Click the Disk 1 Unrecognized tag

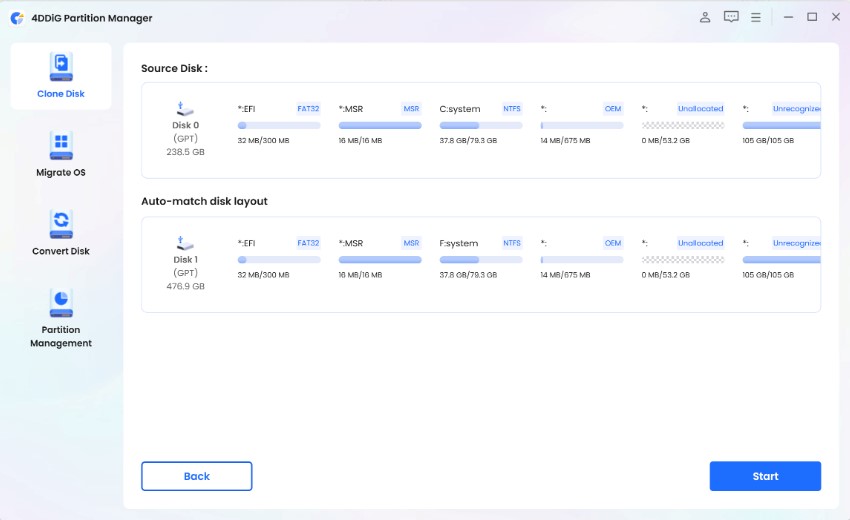796,243
